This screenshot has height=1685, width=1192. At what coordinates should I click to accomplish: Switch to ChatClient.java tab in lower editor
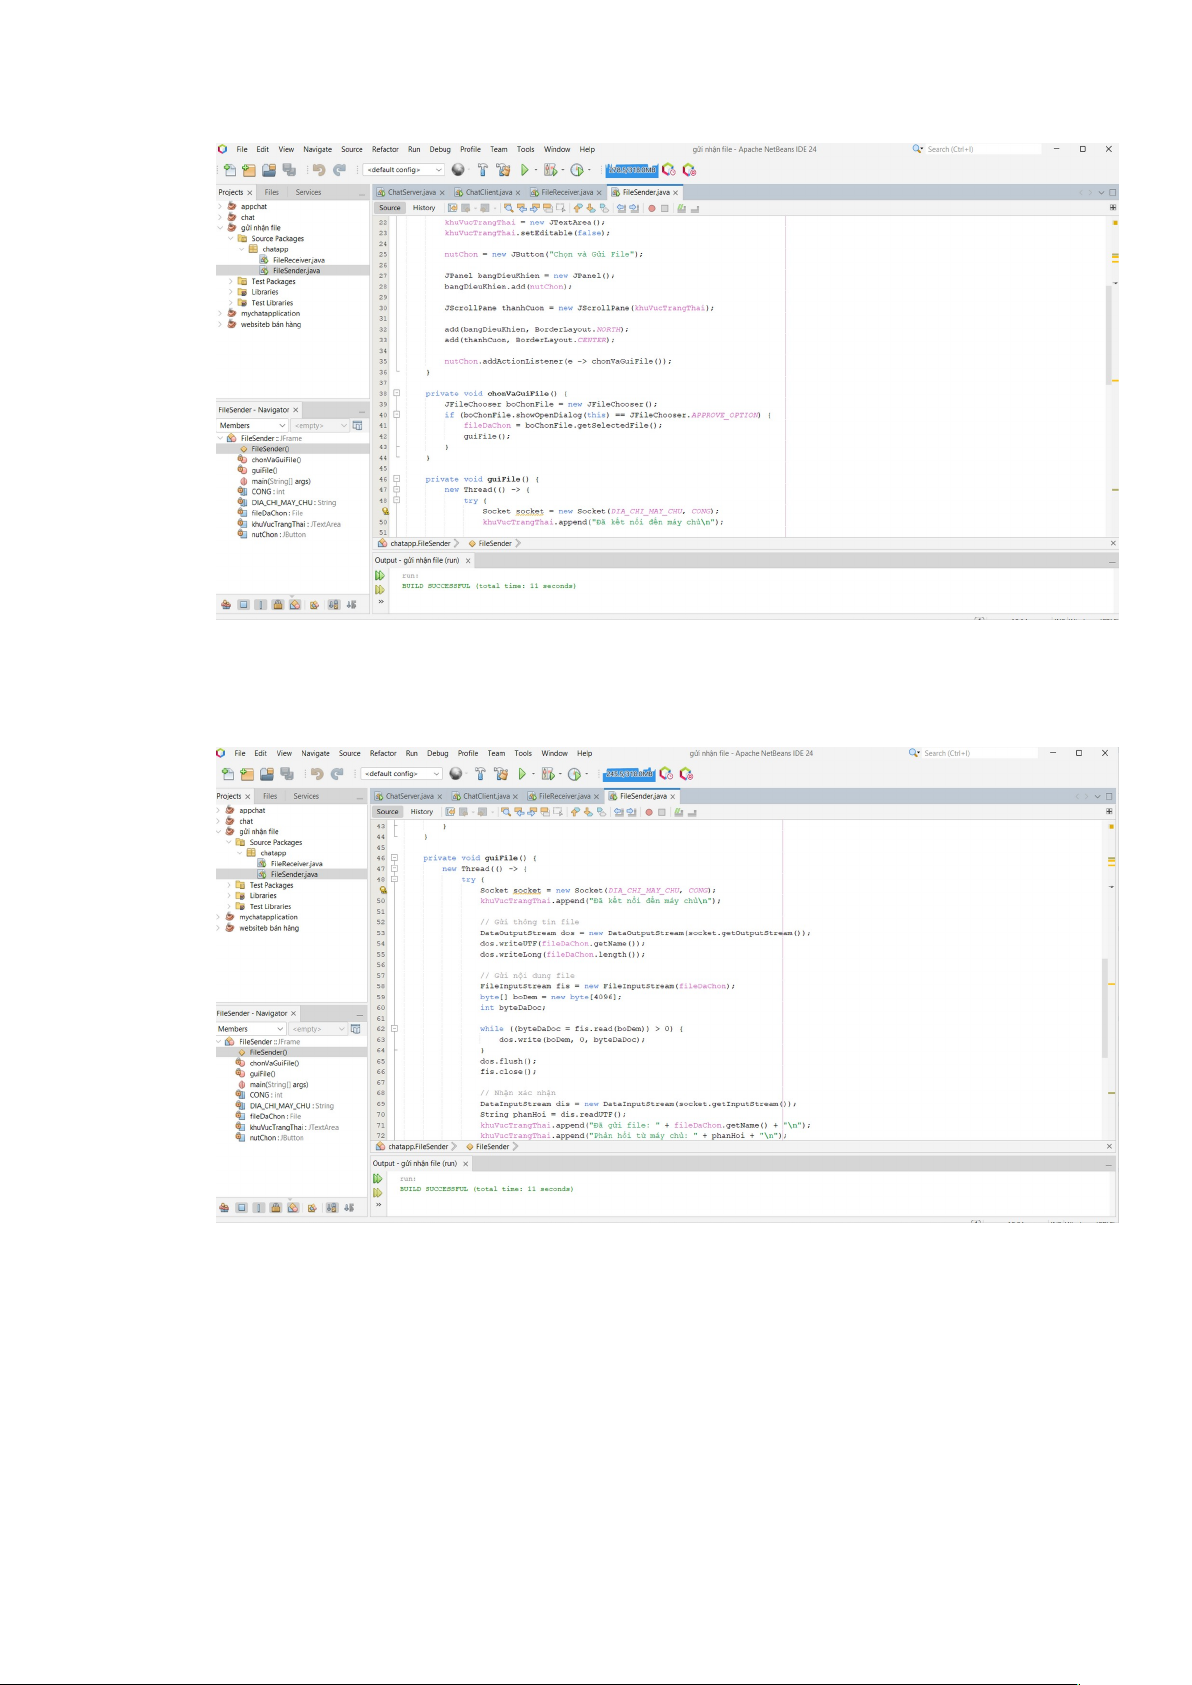click(x=486, y=797)
